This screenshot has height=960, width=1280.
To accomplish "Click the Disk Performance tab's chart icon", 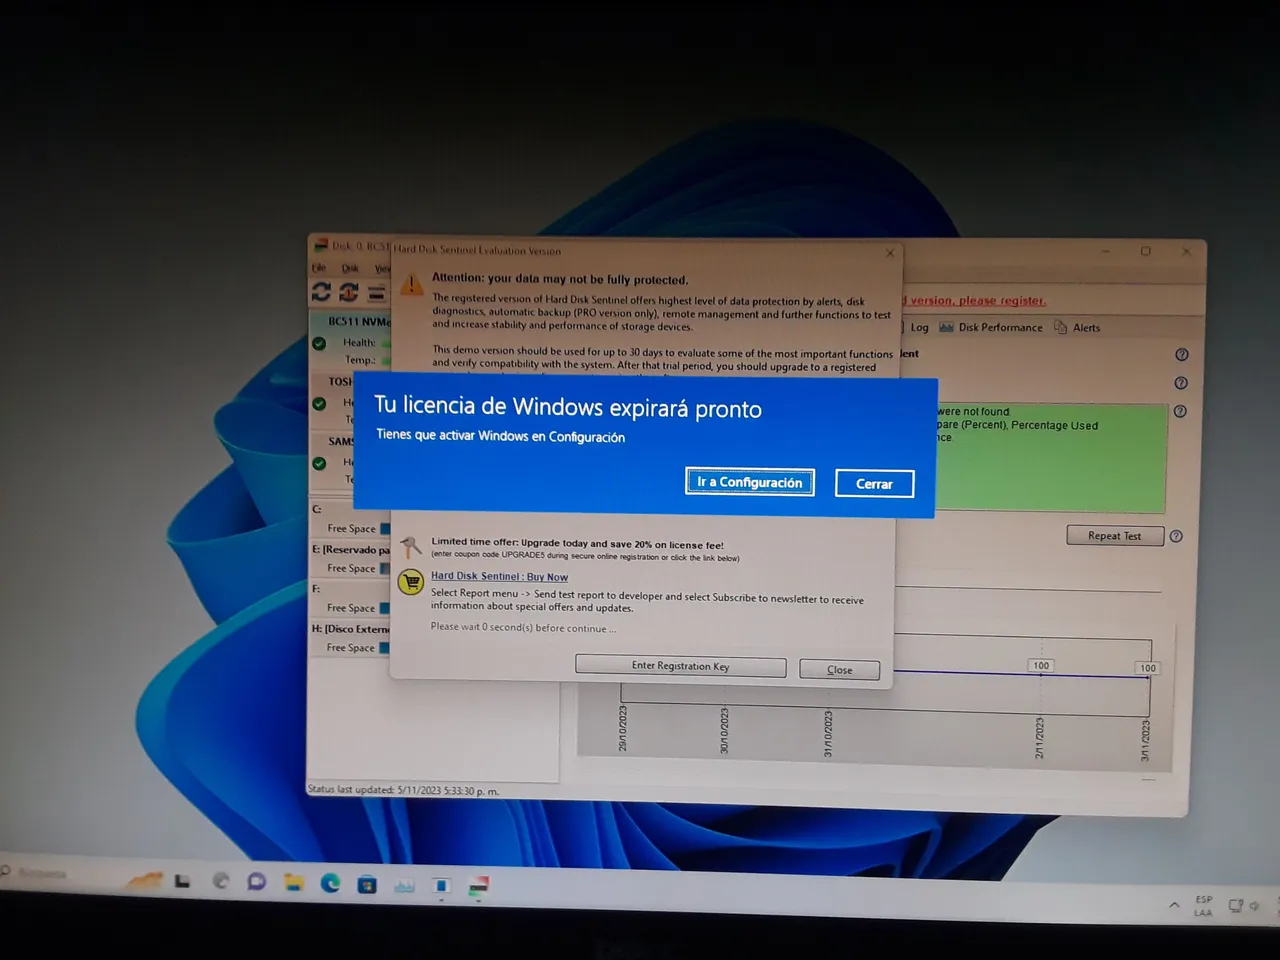I will pos(946,327).
